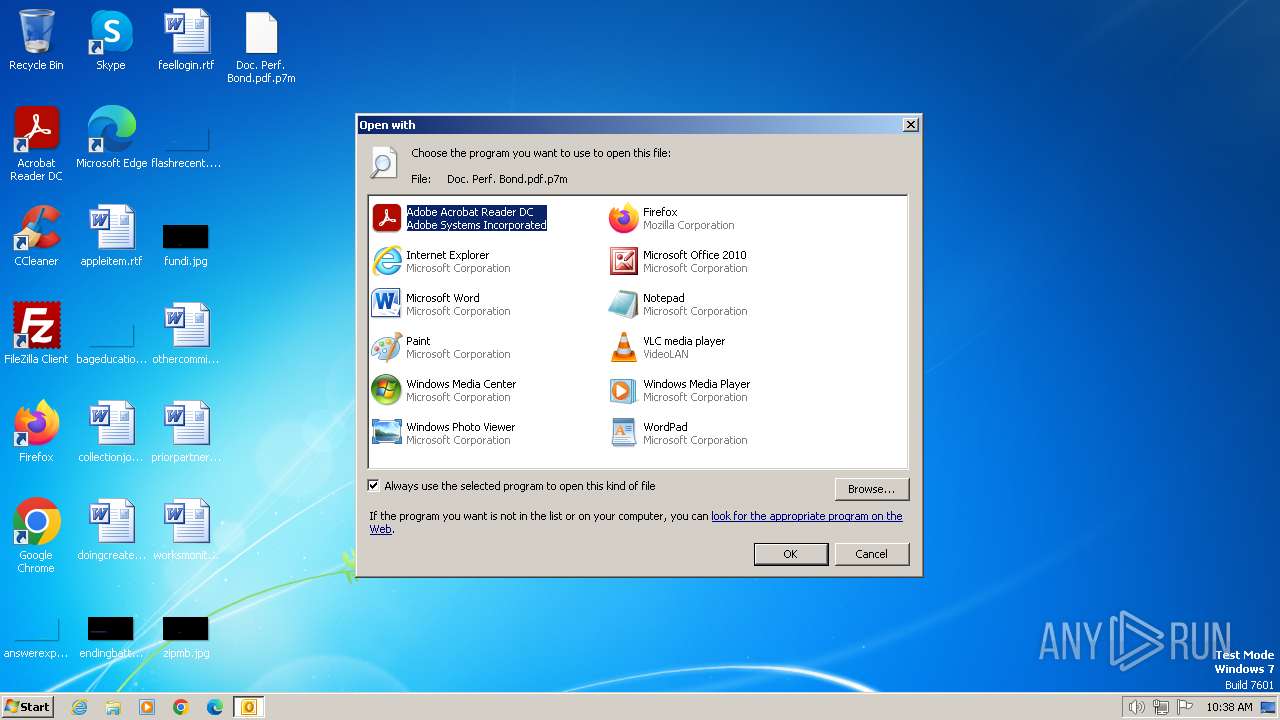Click the taskbar clock showing 10:38 AM
The height and width of the screenshot is (720, 1280).
1229,707
